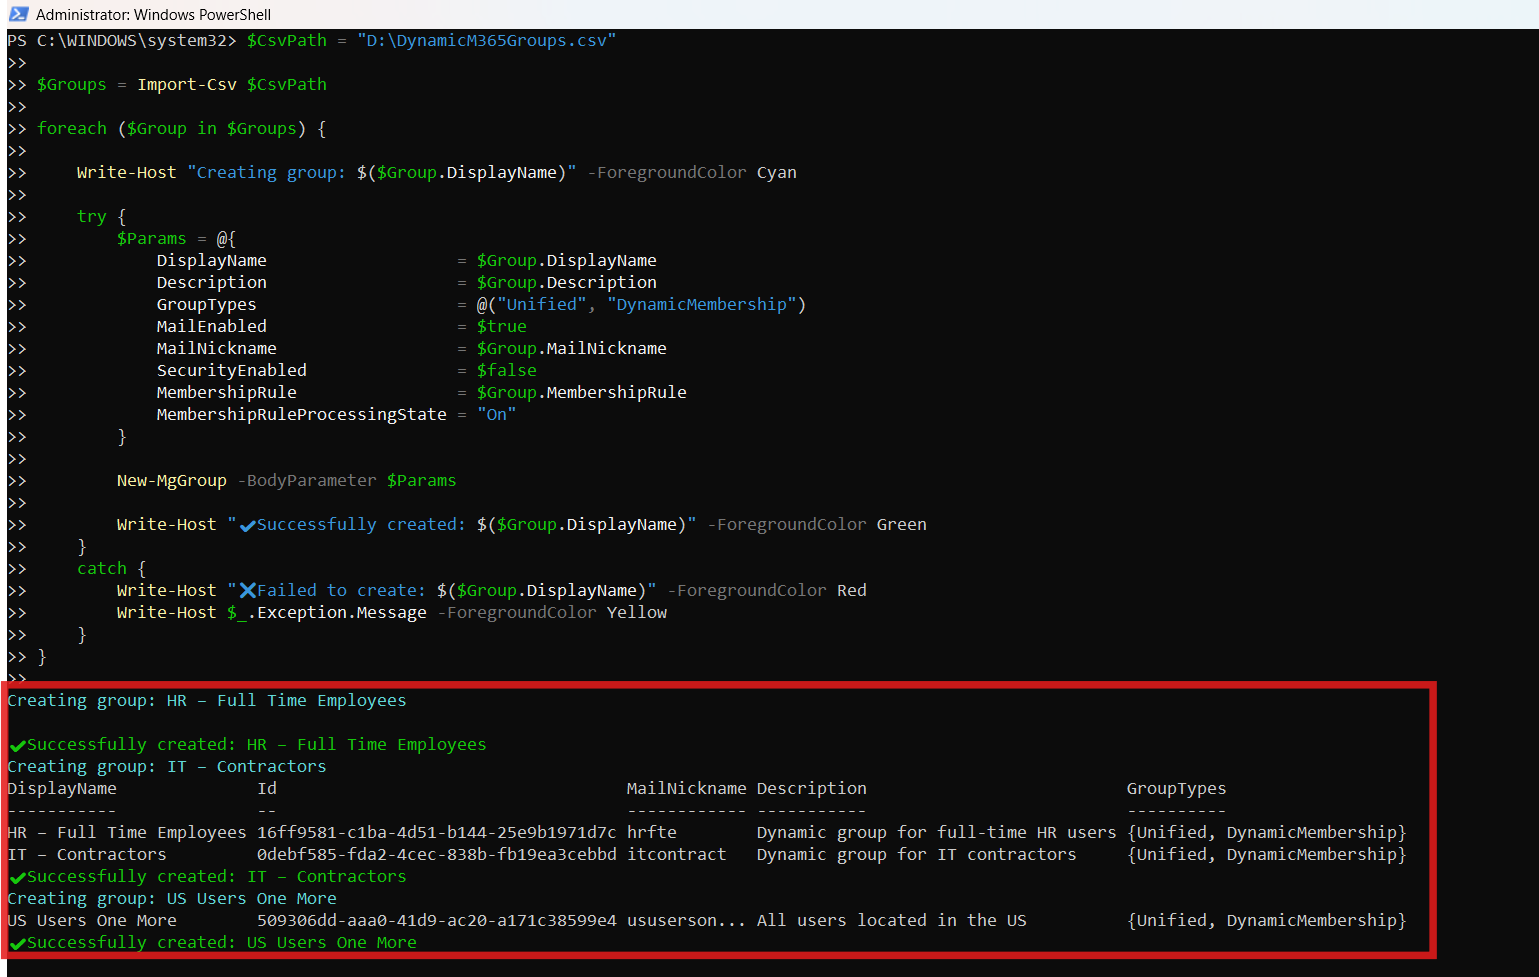Click the blue checkmark in the Write-Host success string
The height and width of the screenshot is (977, 1539).
tap(247, 525)
